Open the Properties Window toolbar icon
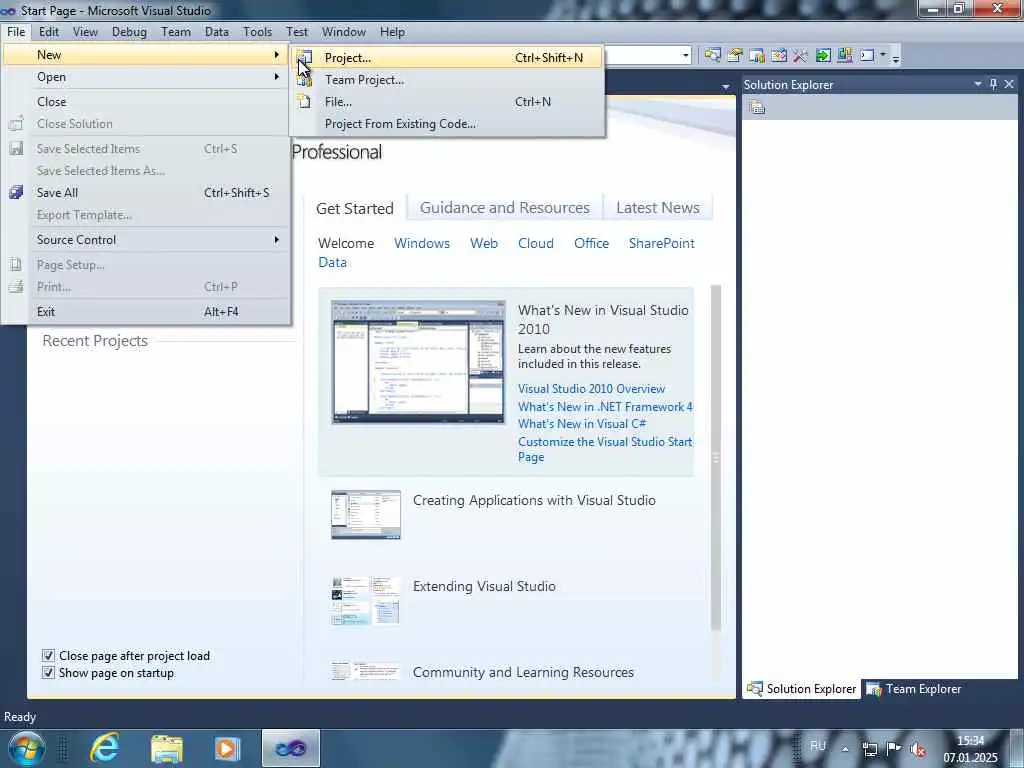The height and width of the screenshot is (768, 1024). [x=735, y=56]
